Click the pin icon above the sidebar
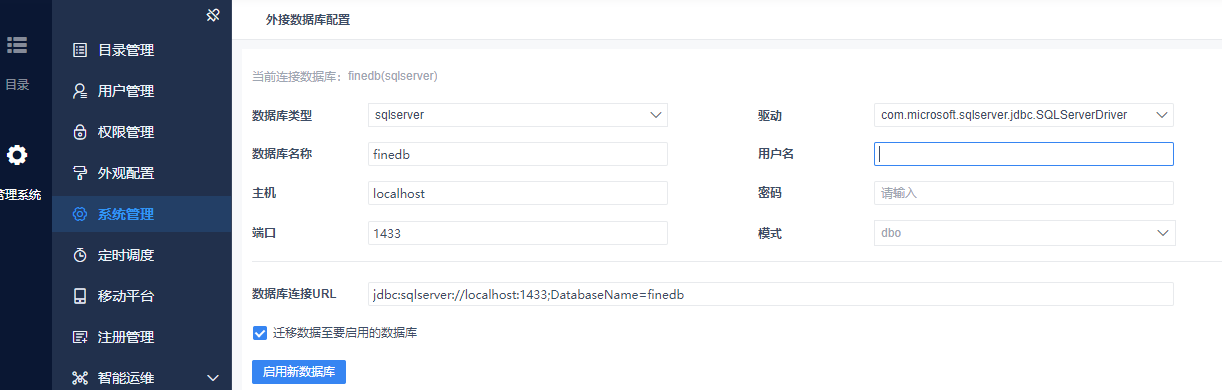The image size is (1222, 390). [212, 15]
